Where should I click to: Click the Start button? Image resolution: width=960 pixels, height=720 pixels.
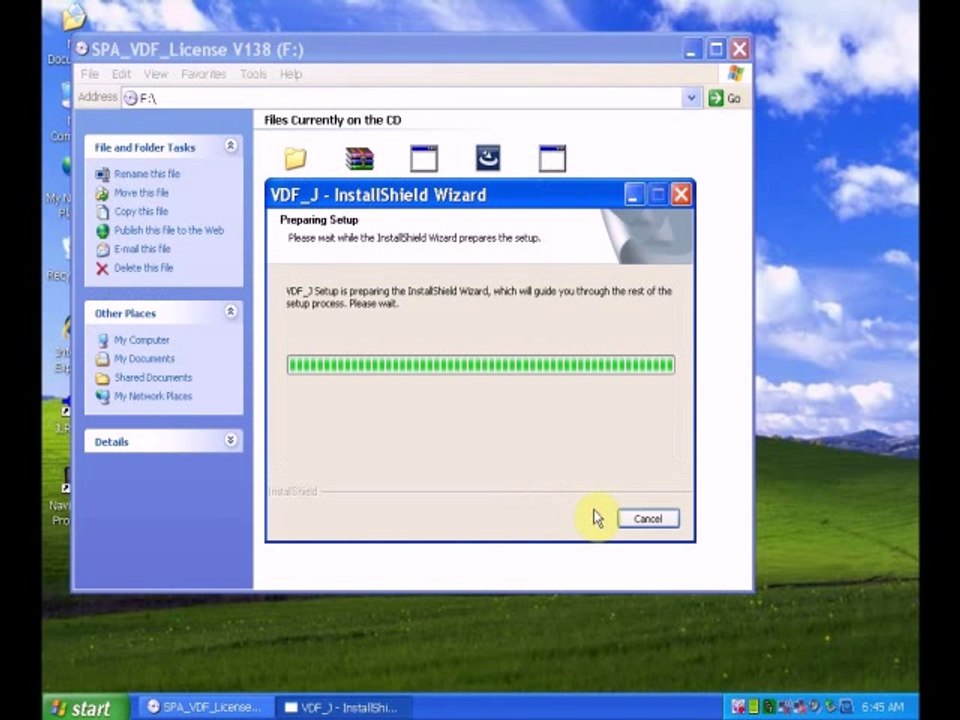click(84, 708)
